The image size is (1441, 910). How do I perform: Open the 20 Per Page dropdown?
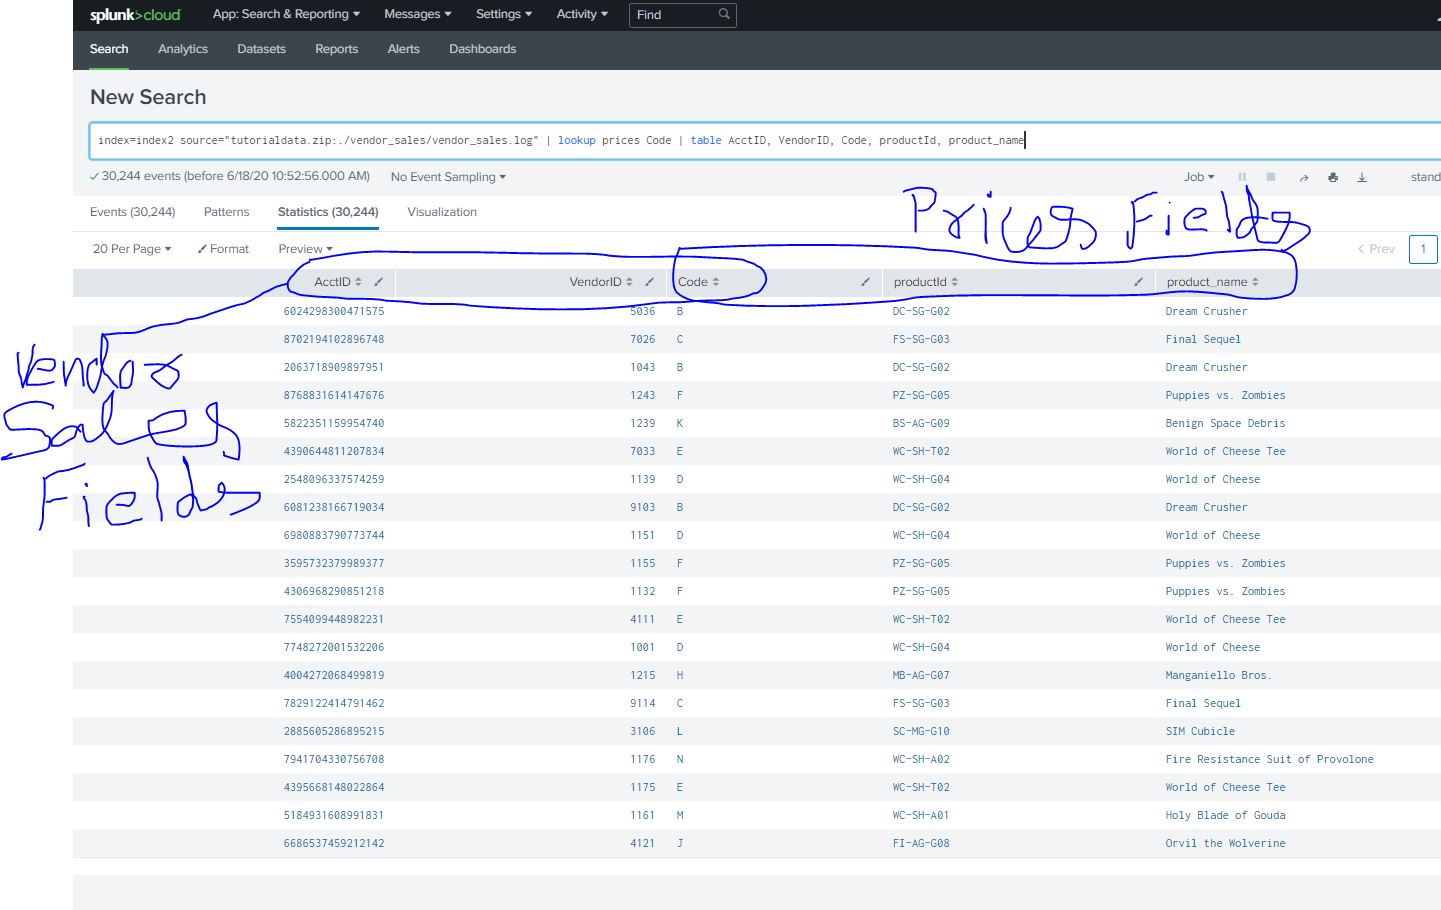pyautogui.click(x=131, y=248)
